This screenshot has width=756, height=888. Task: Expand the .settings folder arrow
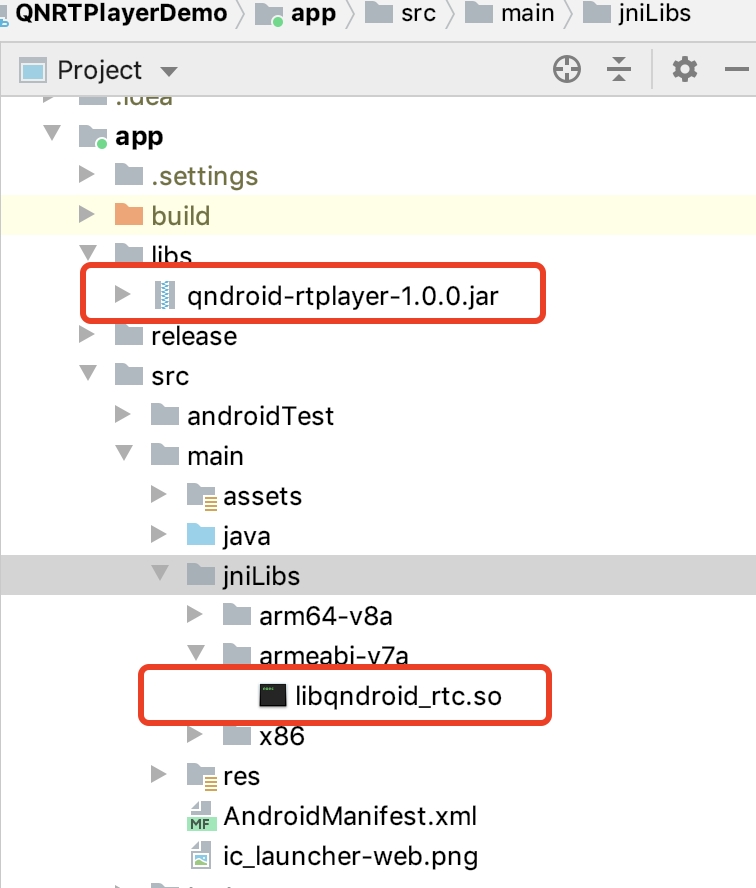[88, 176]
